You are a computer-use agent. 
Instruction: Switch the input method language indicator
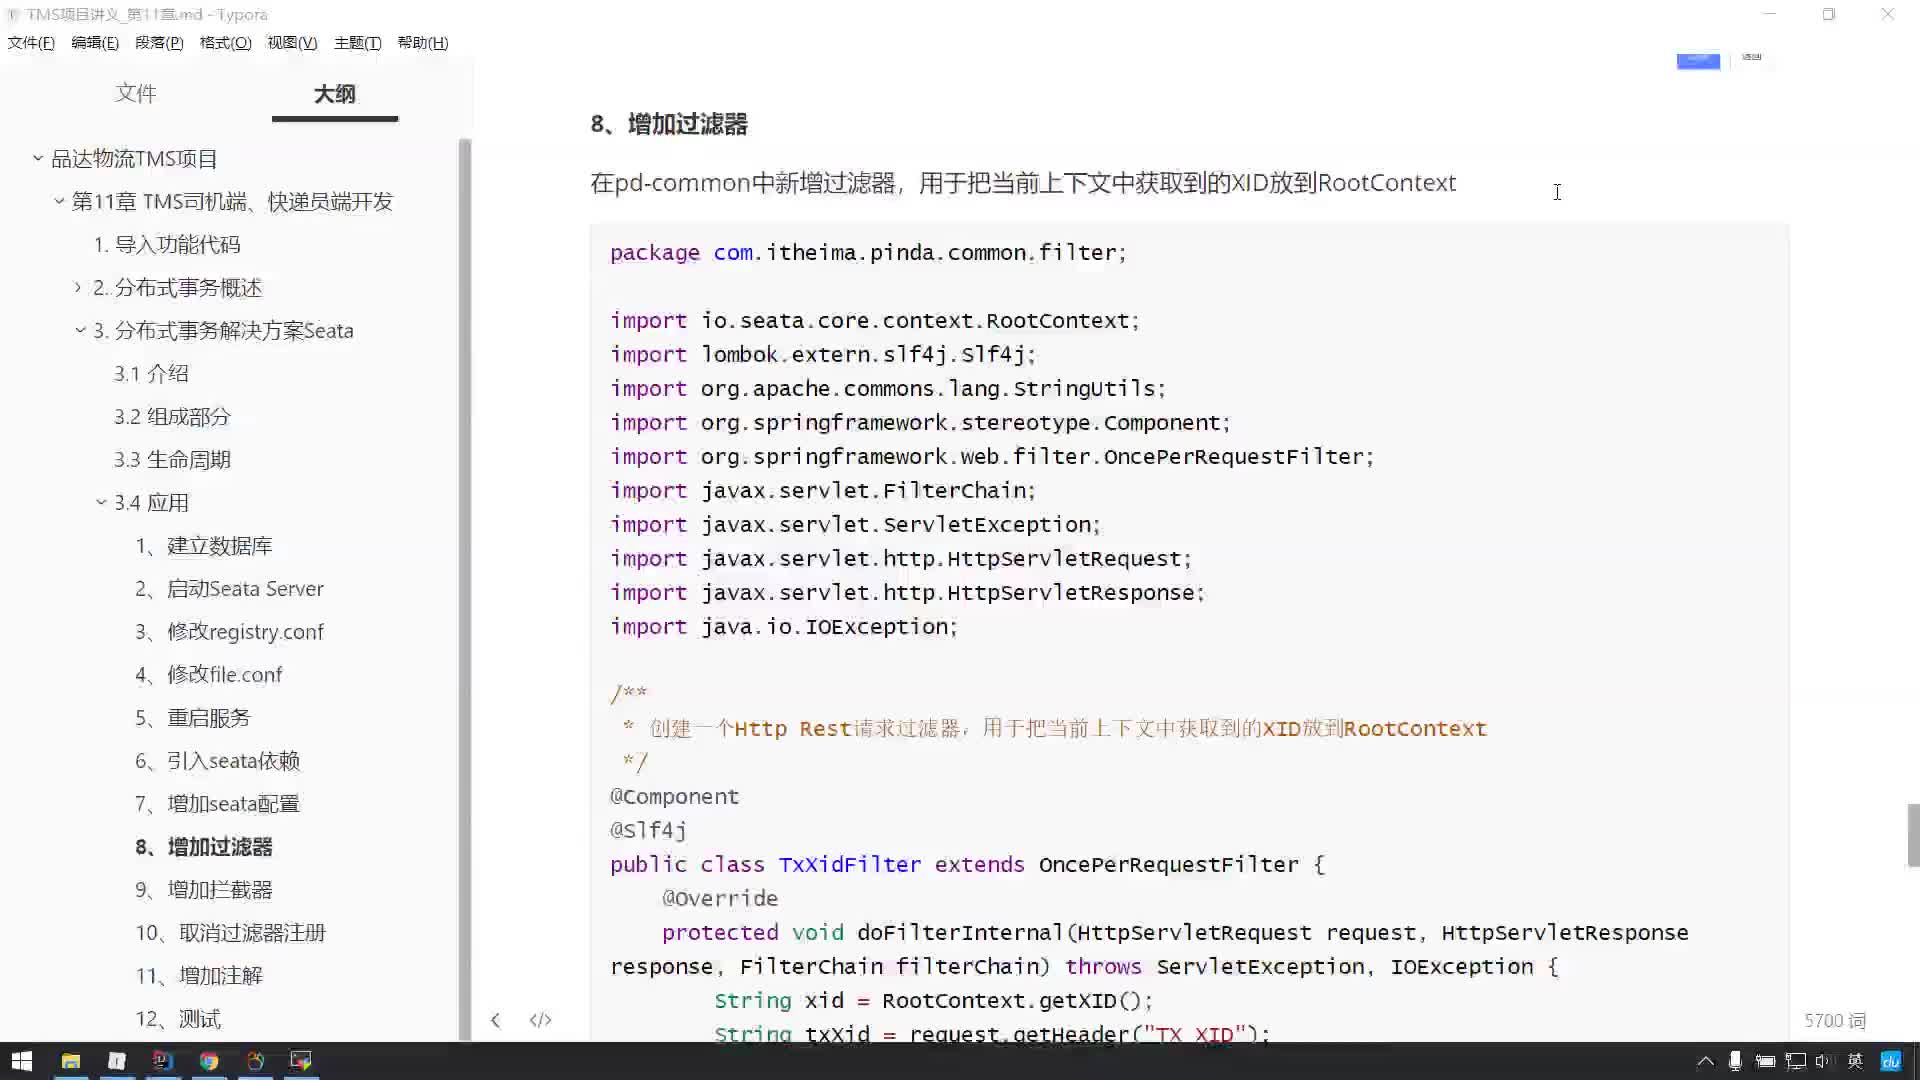[x=1855, y=1061]
